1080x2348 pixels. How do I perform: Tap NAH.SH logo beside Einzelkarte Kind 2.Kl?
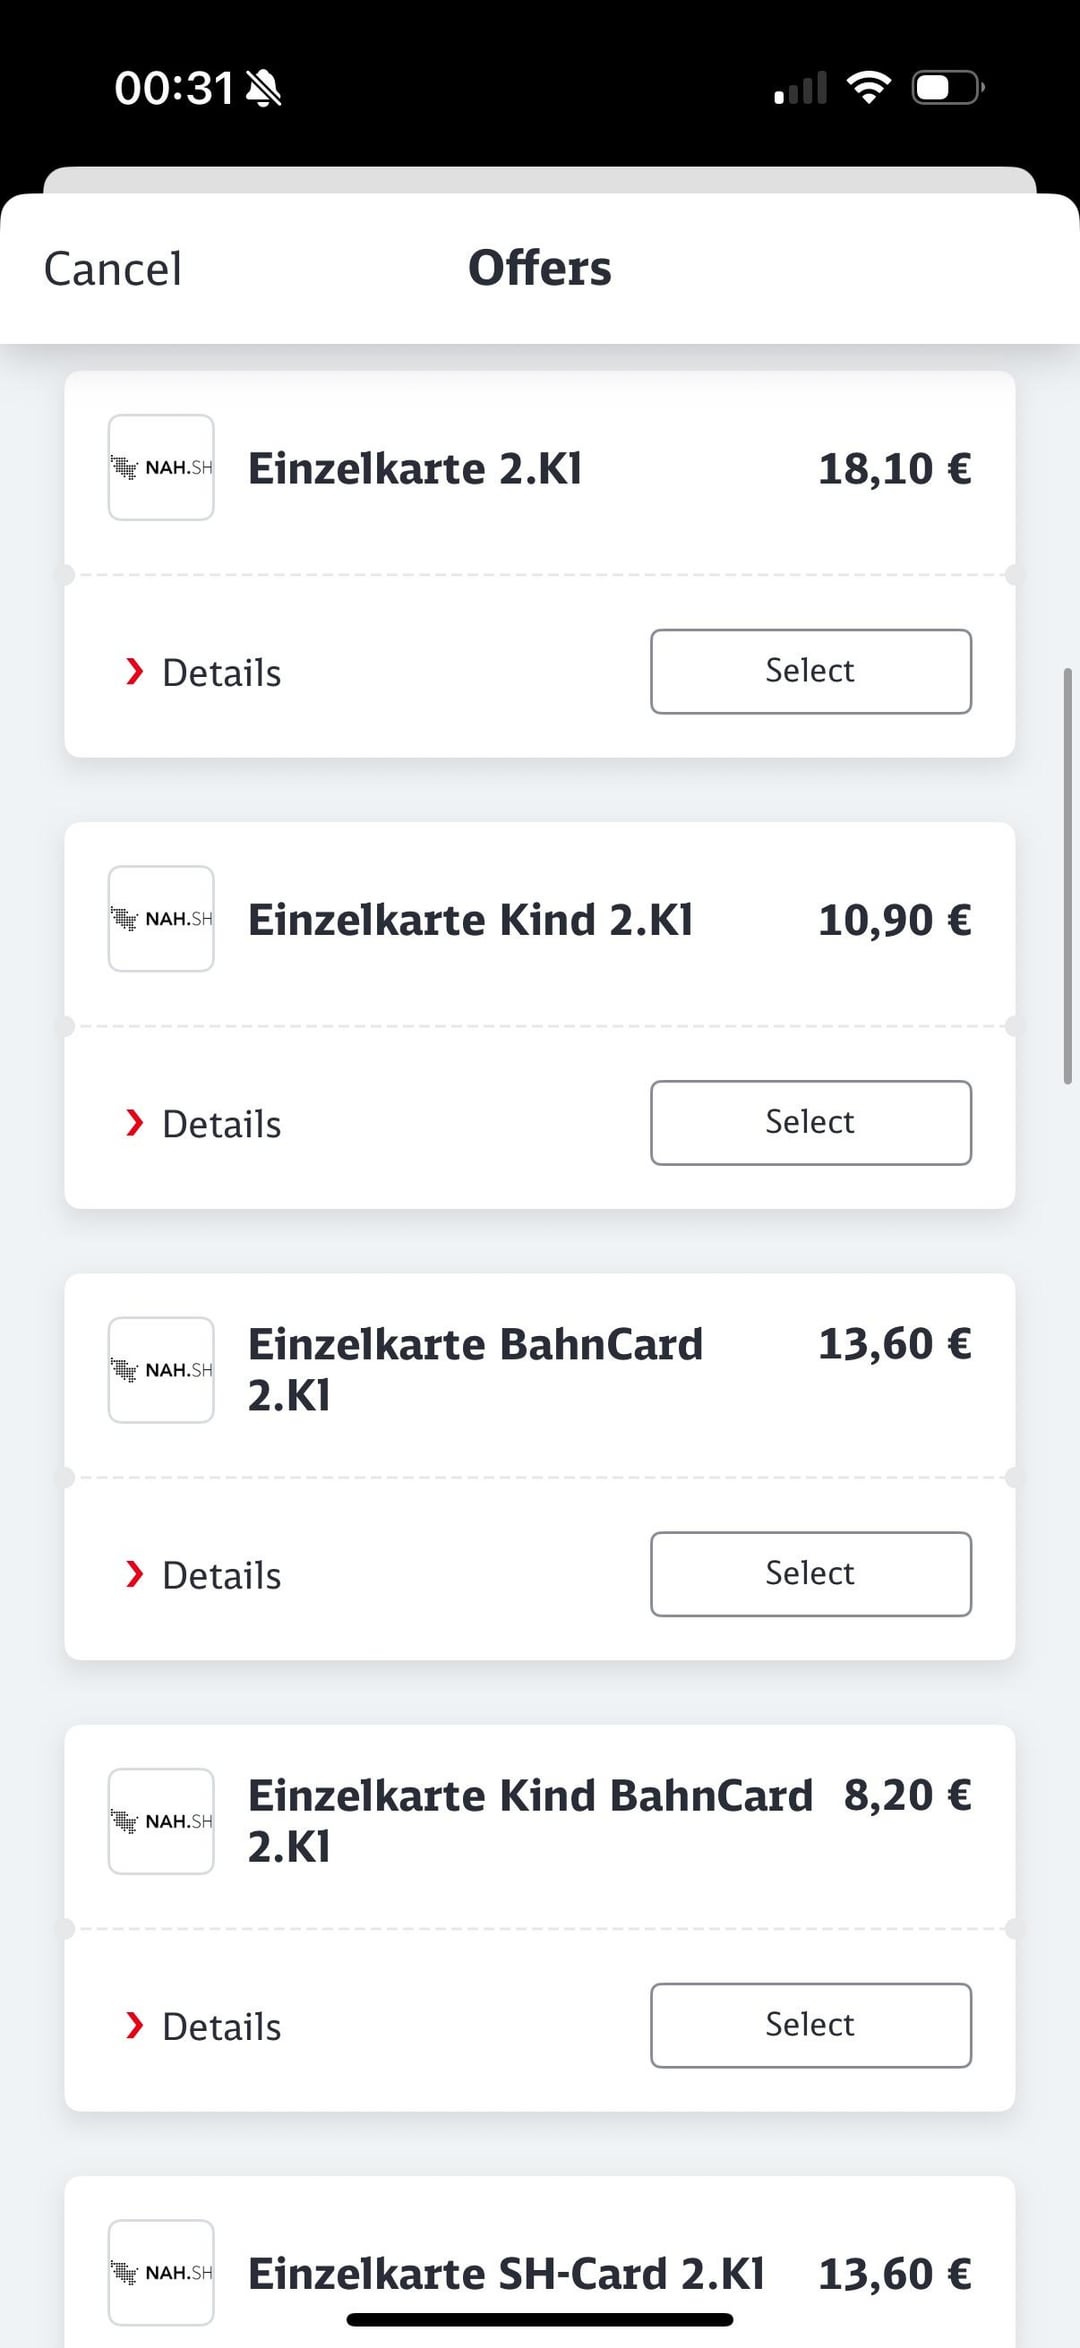click(161, 918)
